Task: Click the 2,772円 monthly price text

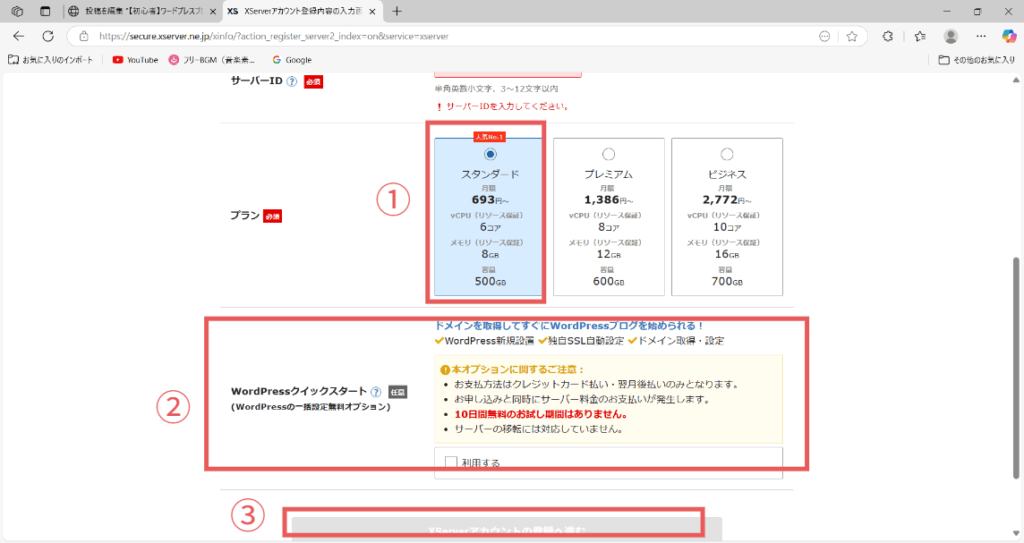Action: pos(727,200)
